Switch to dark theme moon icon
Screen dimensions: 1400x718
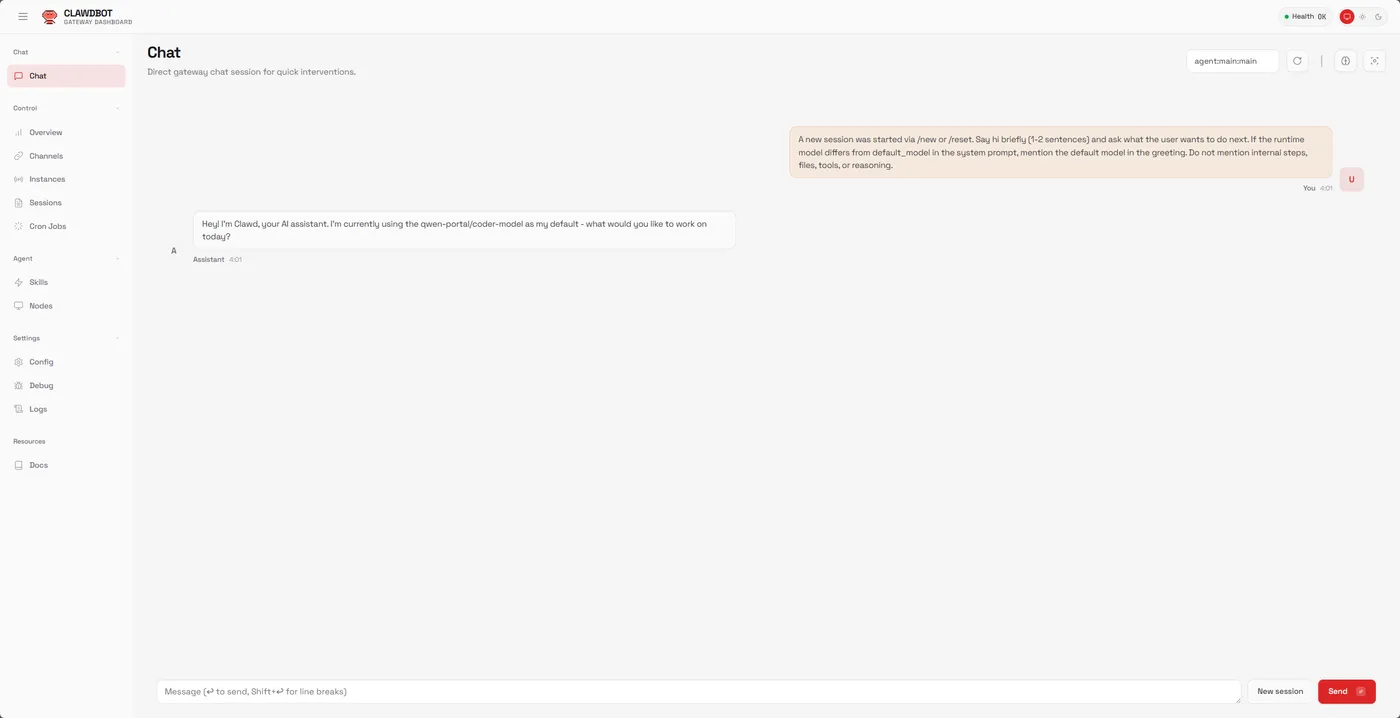[x=1378, y=17]
